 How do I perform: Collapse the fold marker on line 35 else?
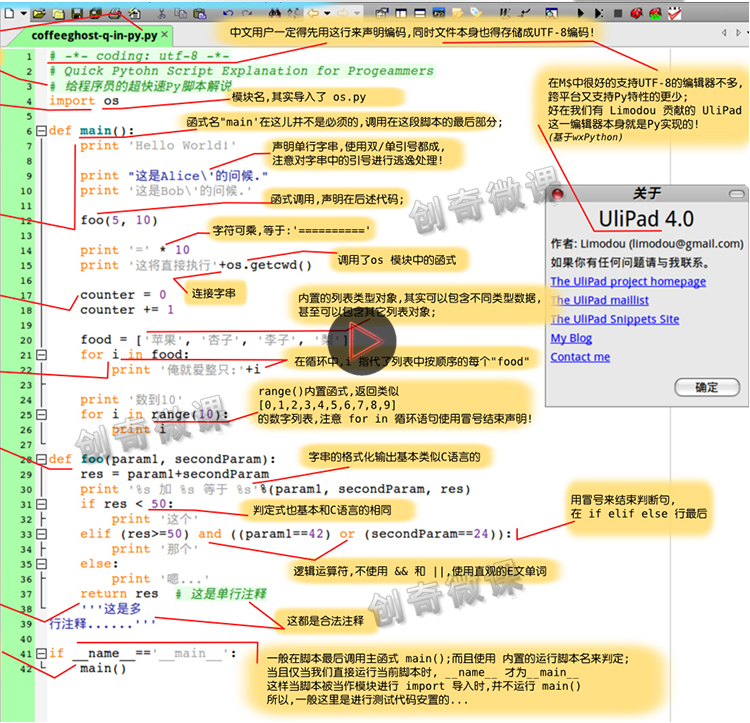42,564
